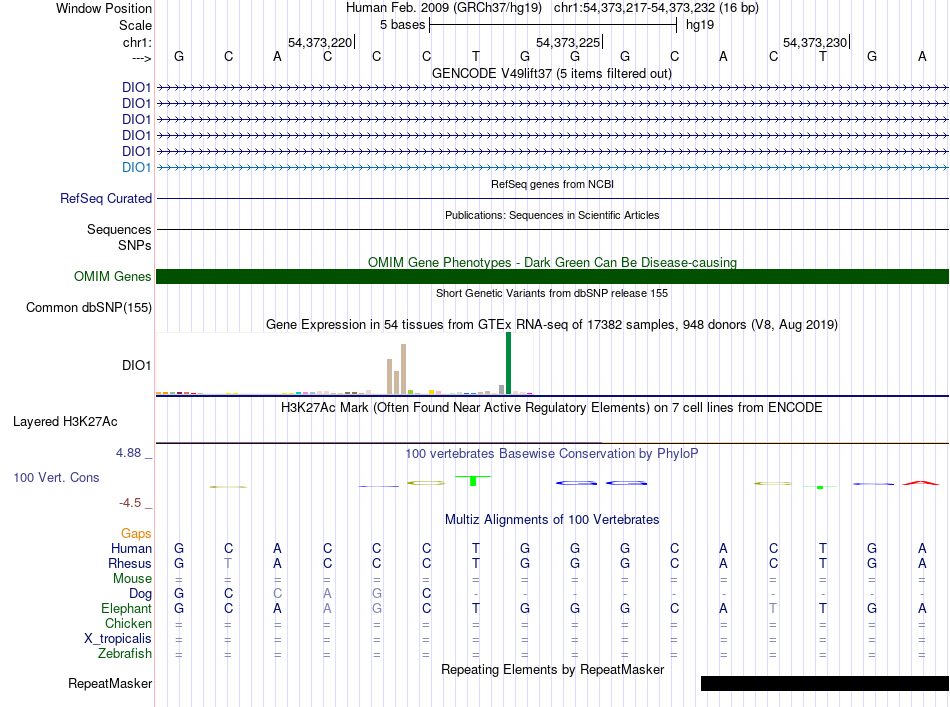Click the Dog species label

coord(140,594)
